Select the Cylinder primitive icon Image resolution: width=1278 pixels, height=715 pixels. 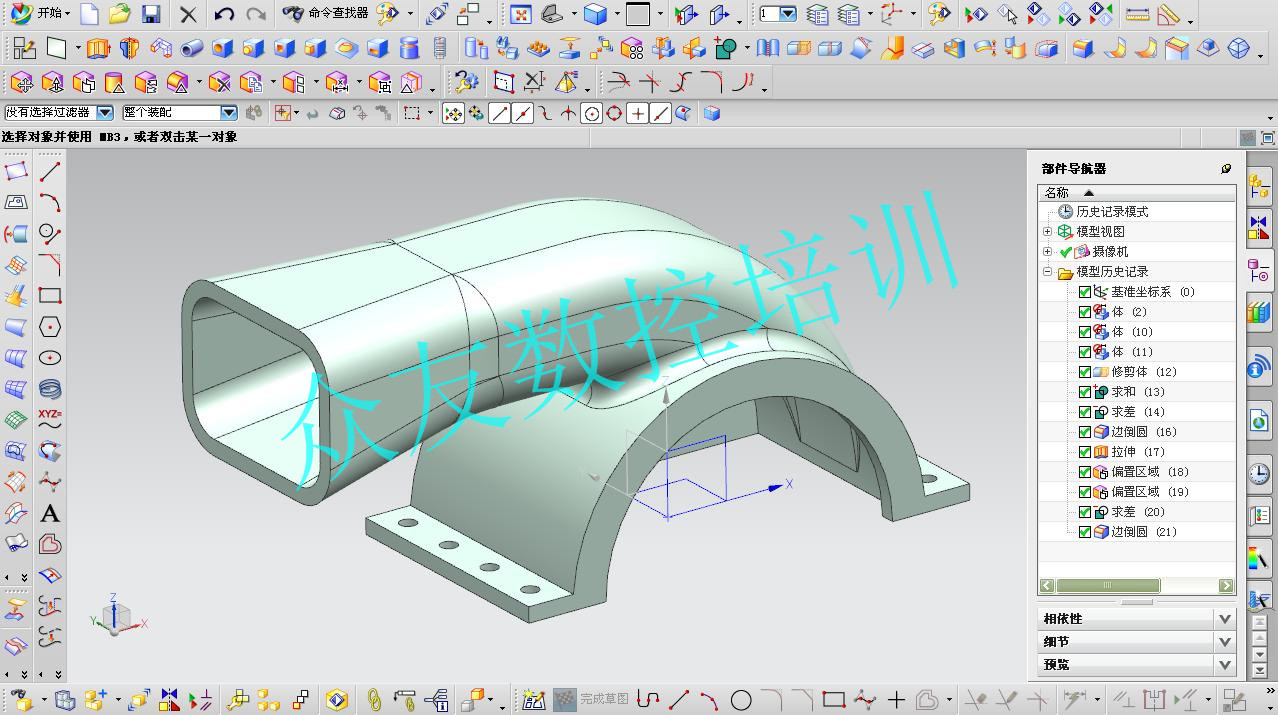409,48
